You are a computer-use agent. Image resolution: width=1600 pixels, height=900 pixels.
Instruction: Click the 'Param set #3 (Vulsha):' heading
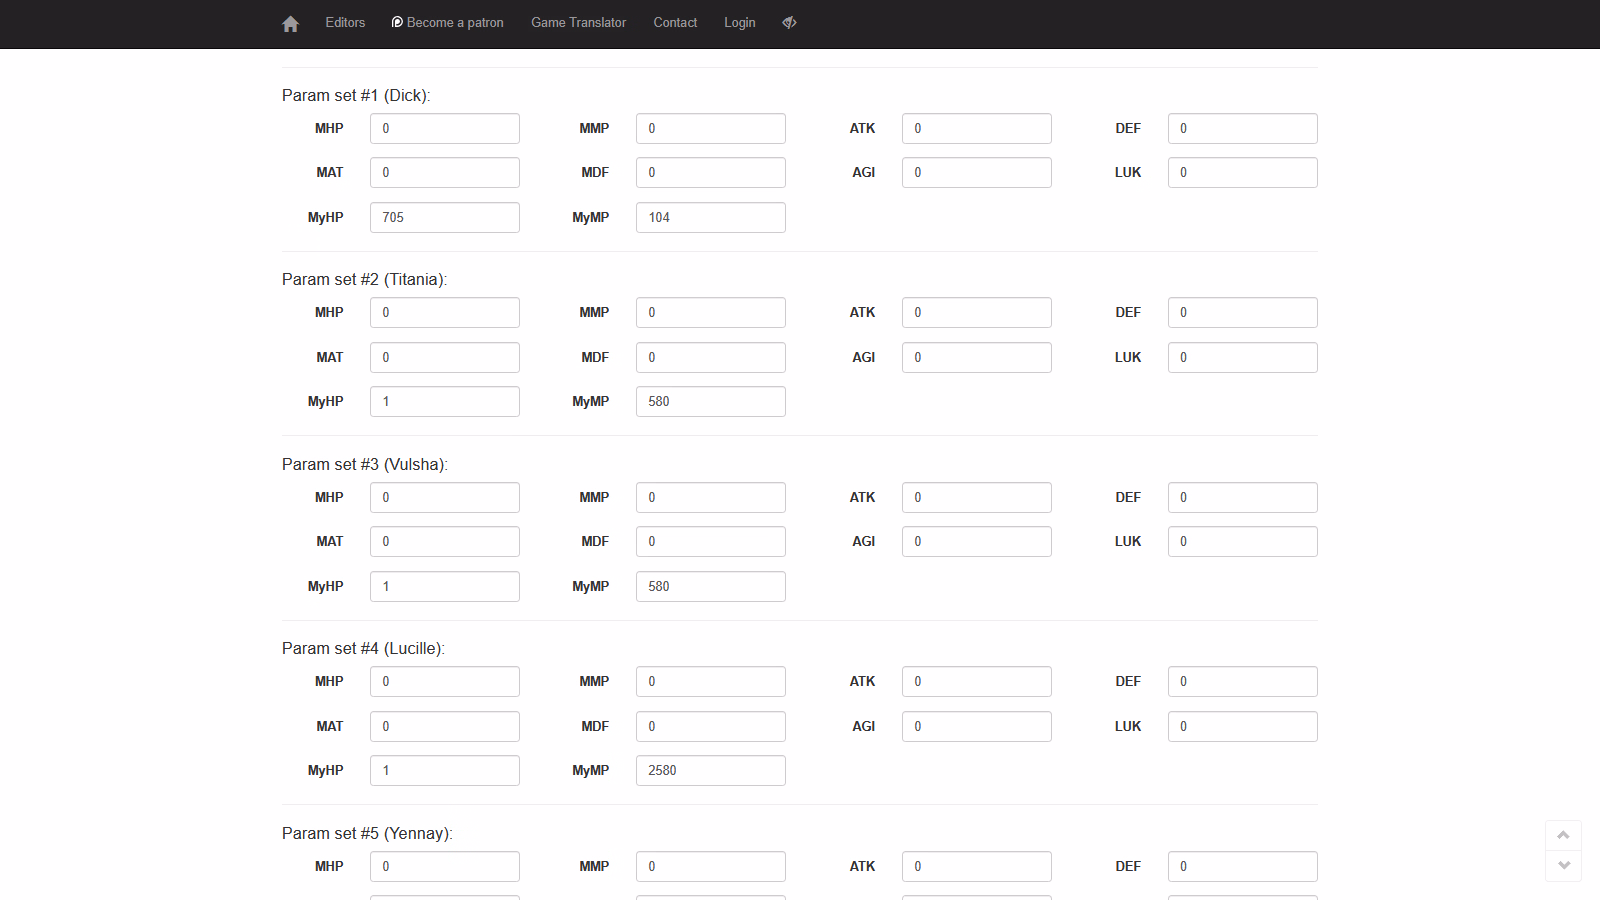[x=365, y=464]
